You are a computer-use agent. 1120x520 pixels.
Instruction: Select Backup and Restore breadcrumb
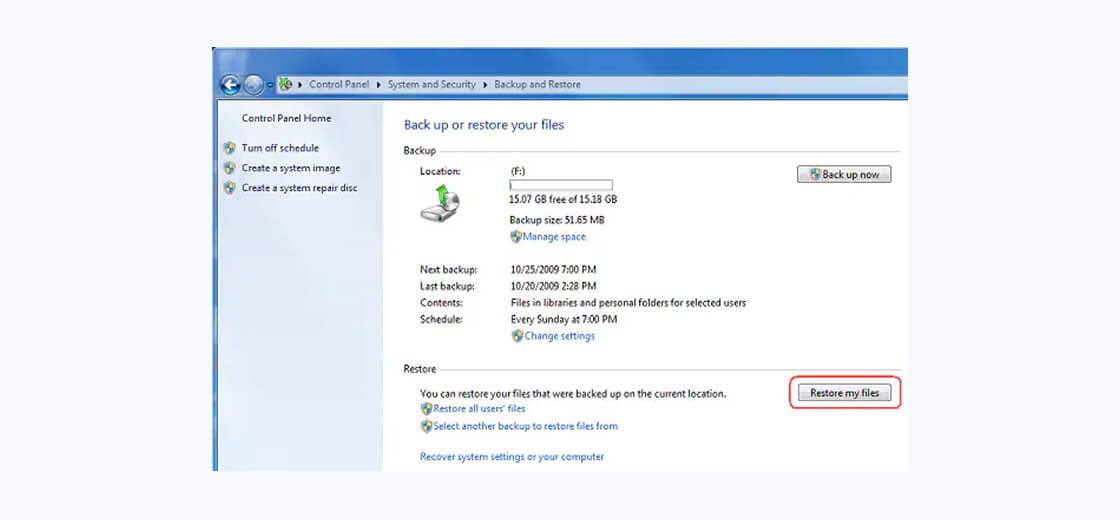coord(537,84)
